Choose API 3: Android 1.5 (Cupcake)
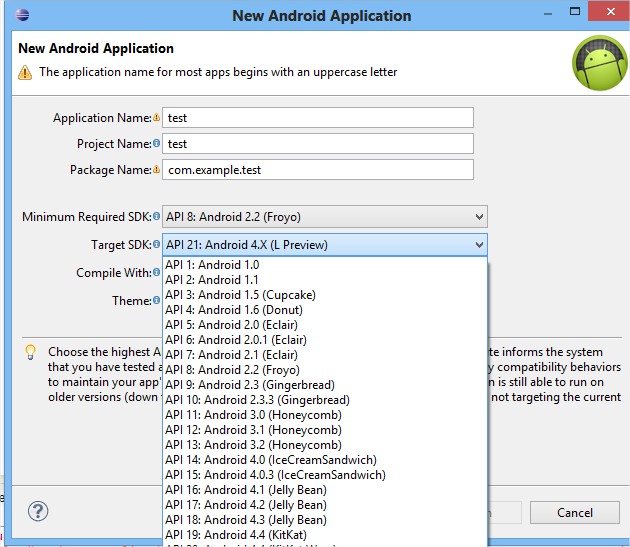 [325, 295]
